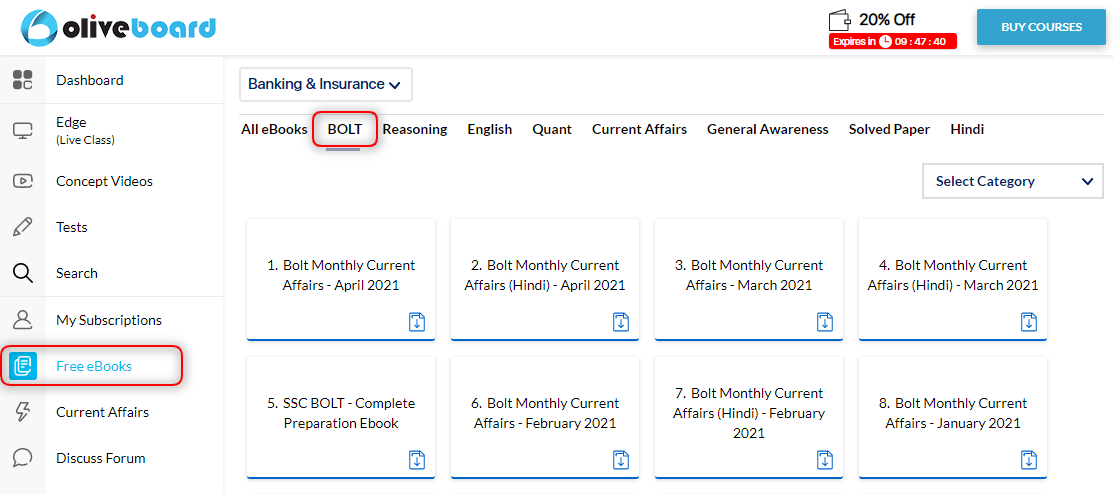The image size is (1113, 494).
Task: Expand the Banking & Insurance dropdown
Action: click(325, 84)
